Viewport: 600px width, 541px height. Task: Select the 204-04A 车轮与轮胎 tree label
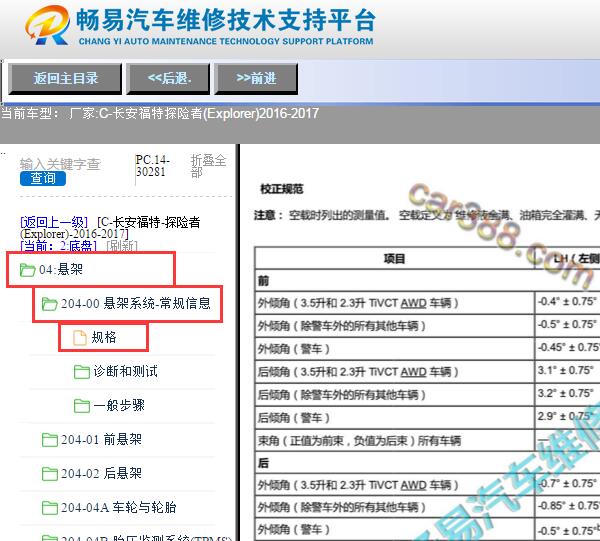click(x=119, y=507)
